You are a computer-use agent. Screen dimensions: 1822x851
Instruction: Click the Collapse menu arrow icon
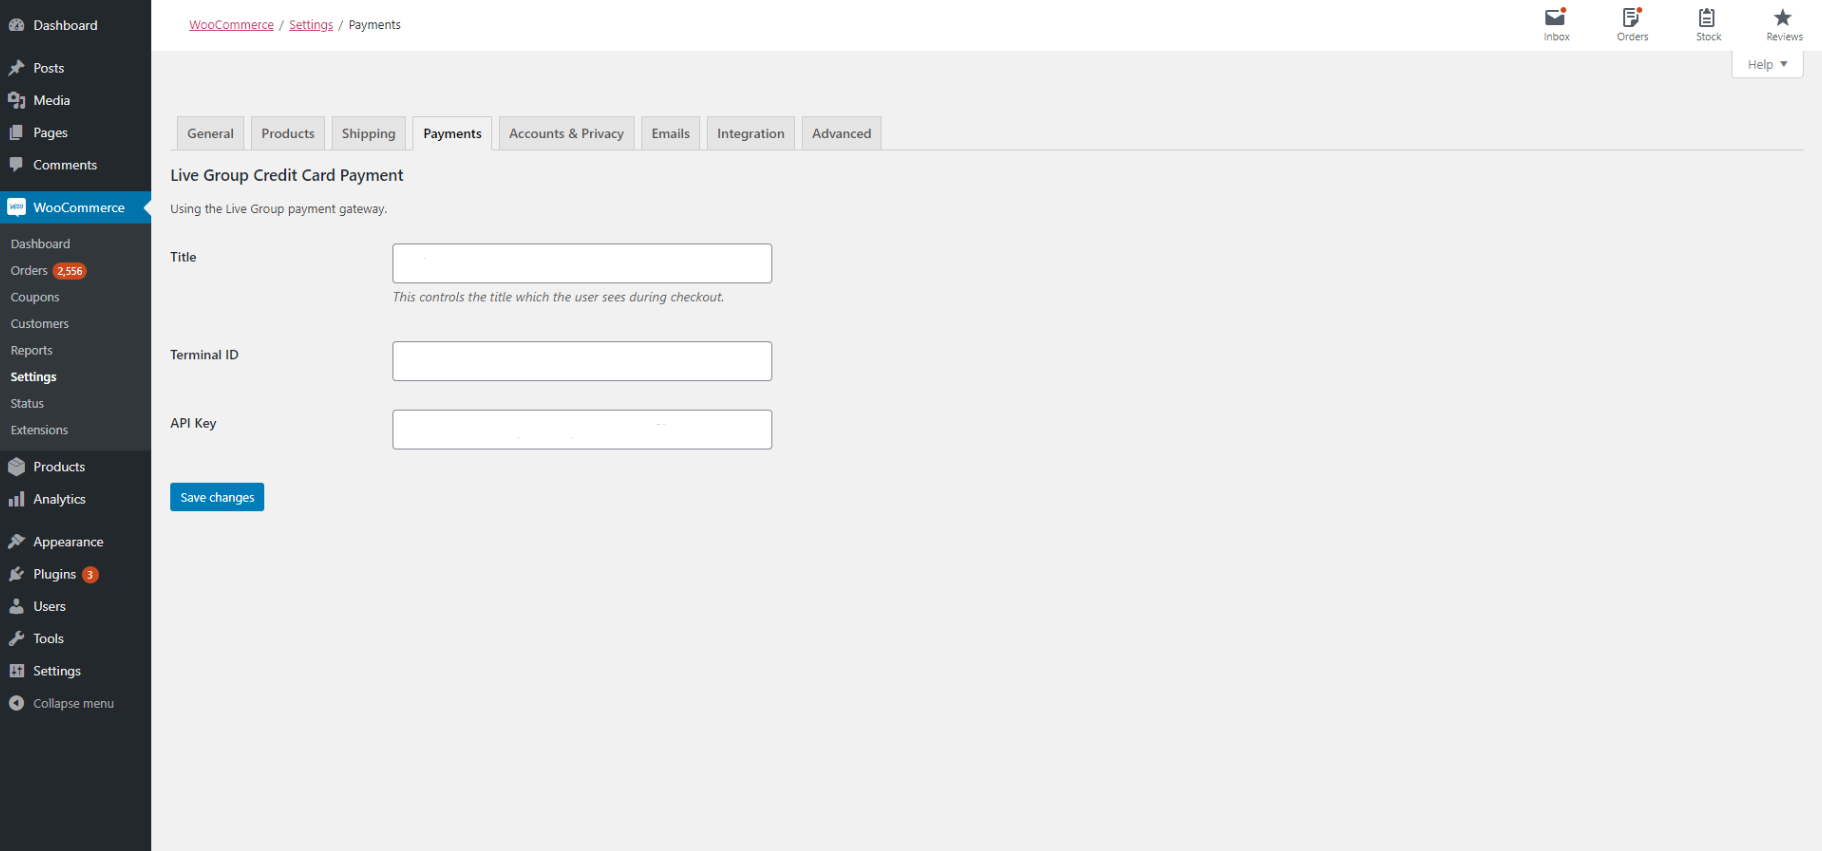tap(17, 703)
